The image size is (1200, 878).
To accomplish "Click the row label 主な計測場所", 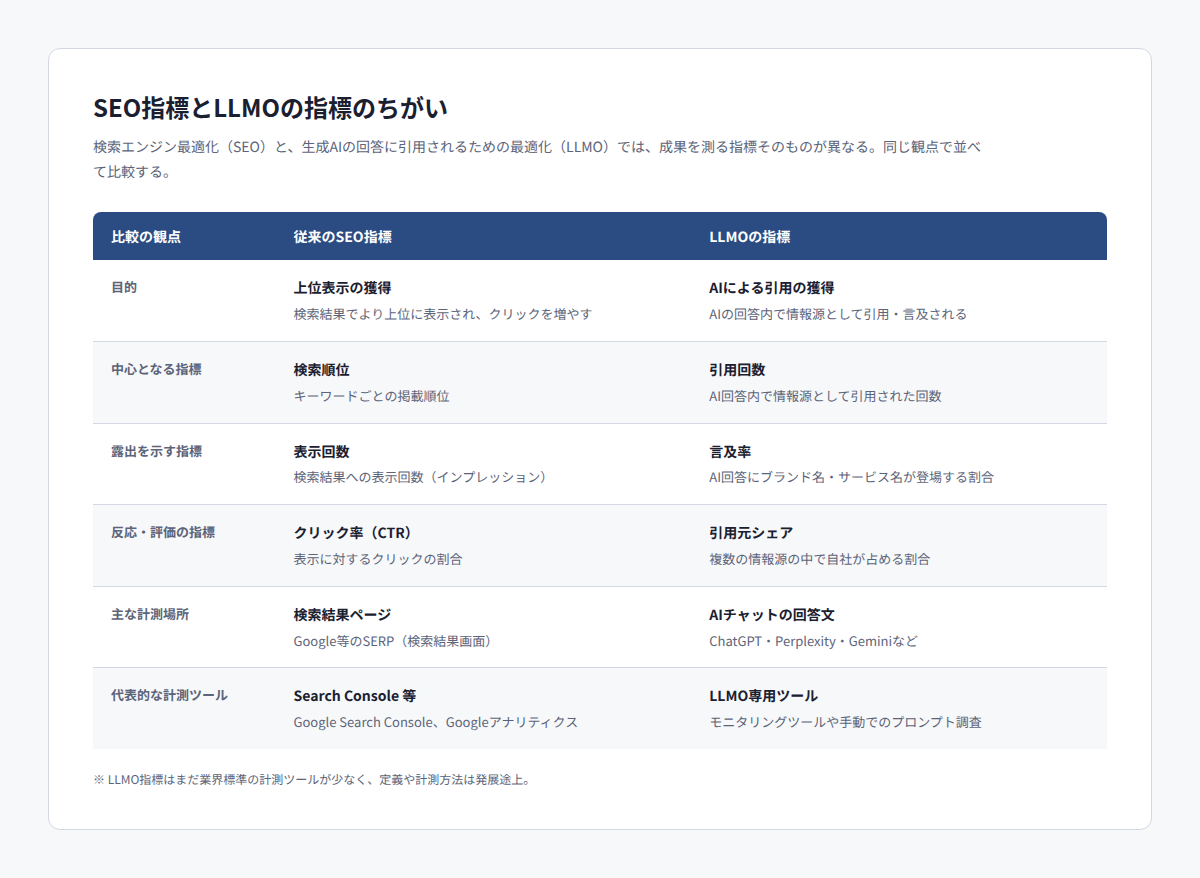I will (x=150, y=614).
